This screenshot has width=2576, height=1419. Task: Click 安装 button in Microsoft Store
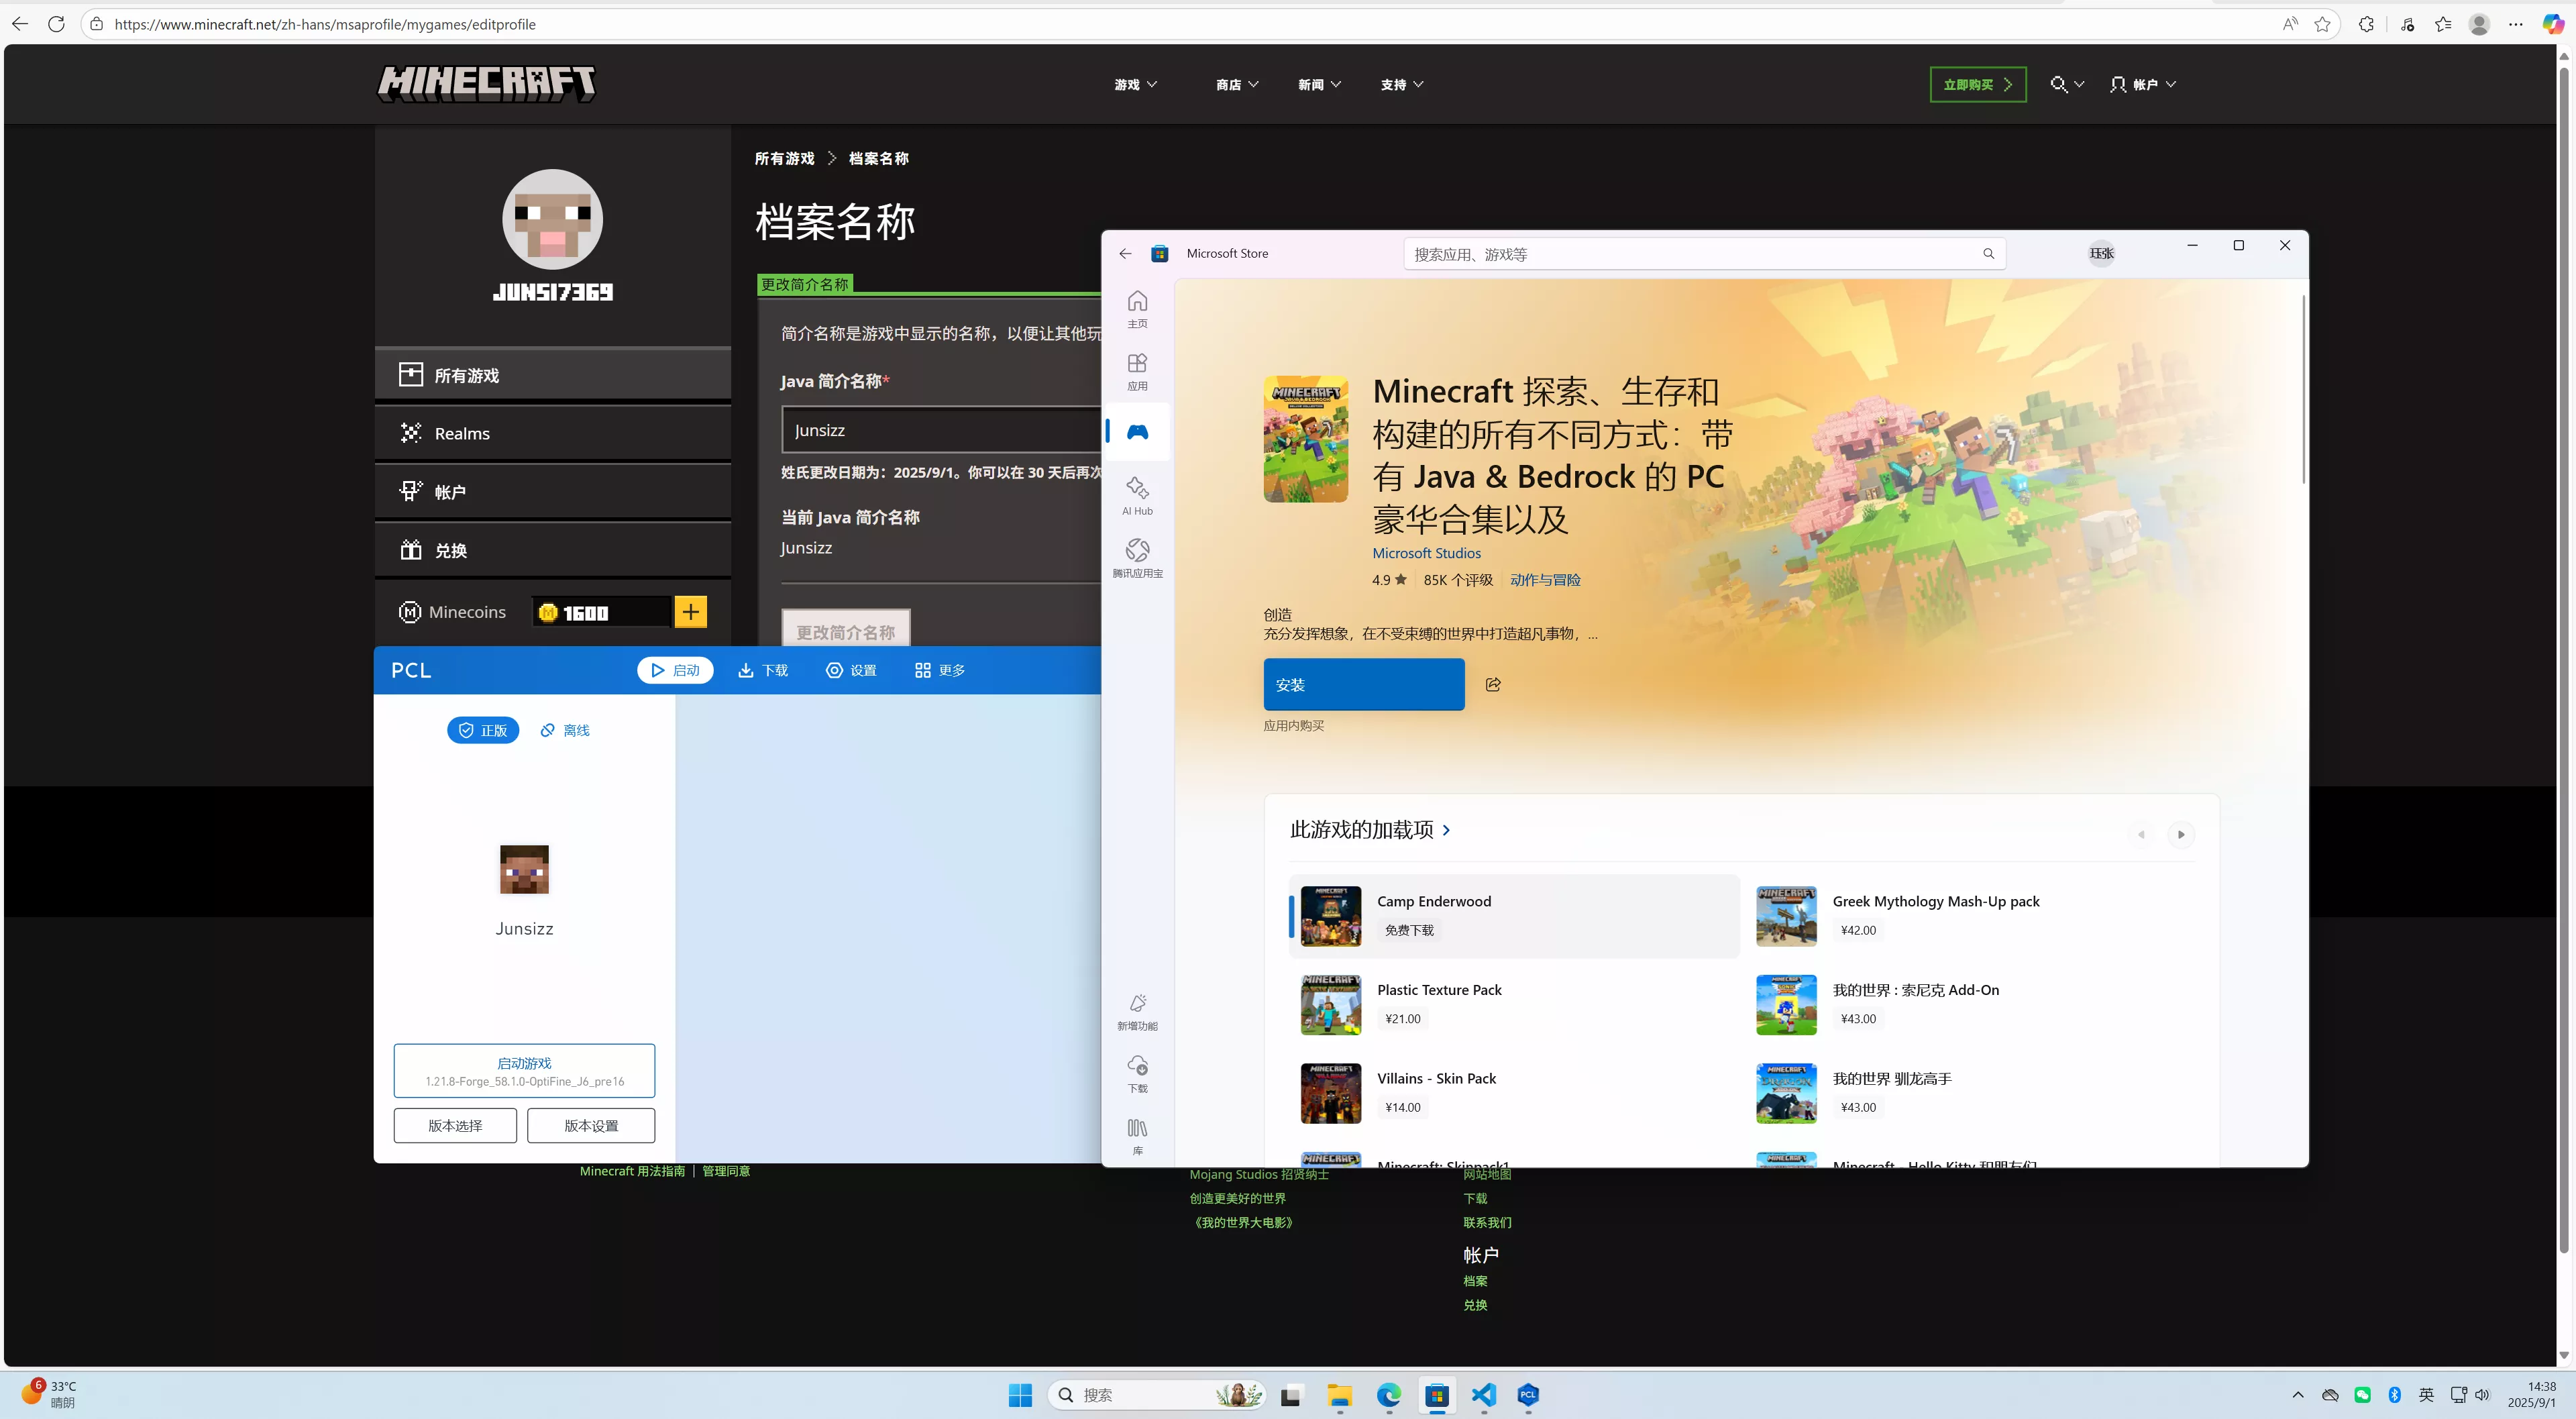point(1364,685)
